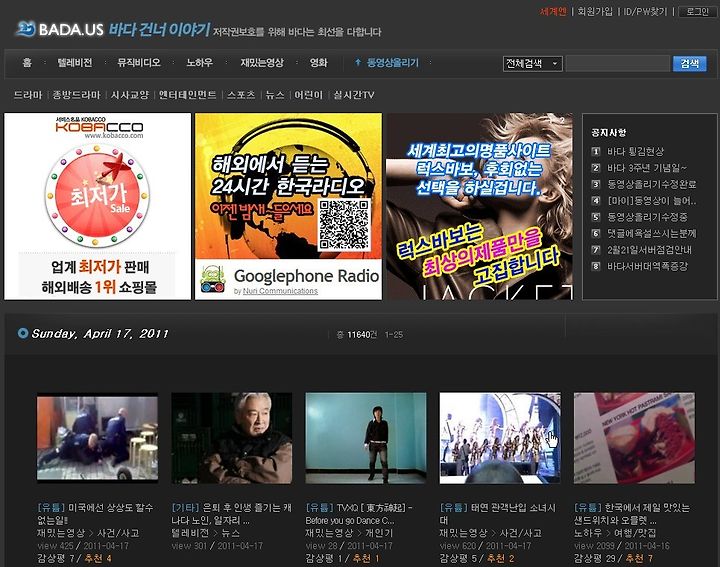Open the 텔레비전 menu

click(75, 62)
